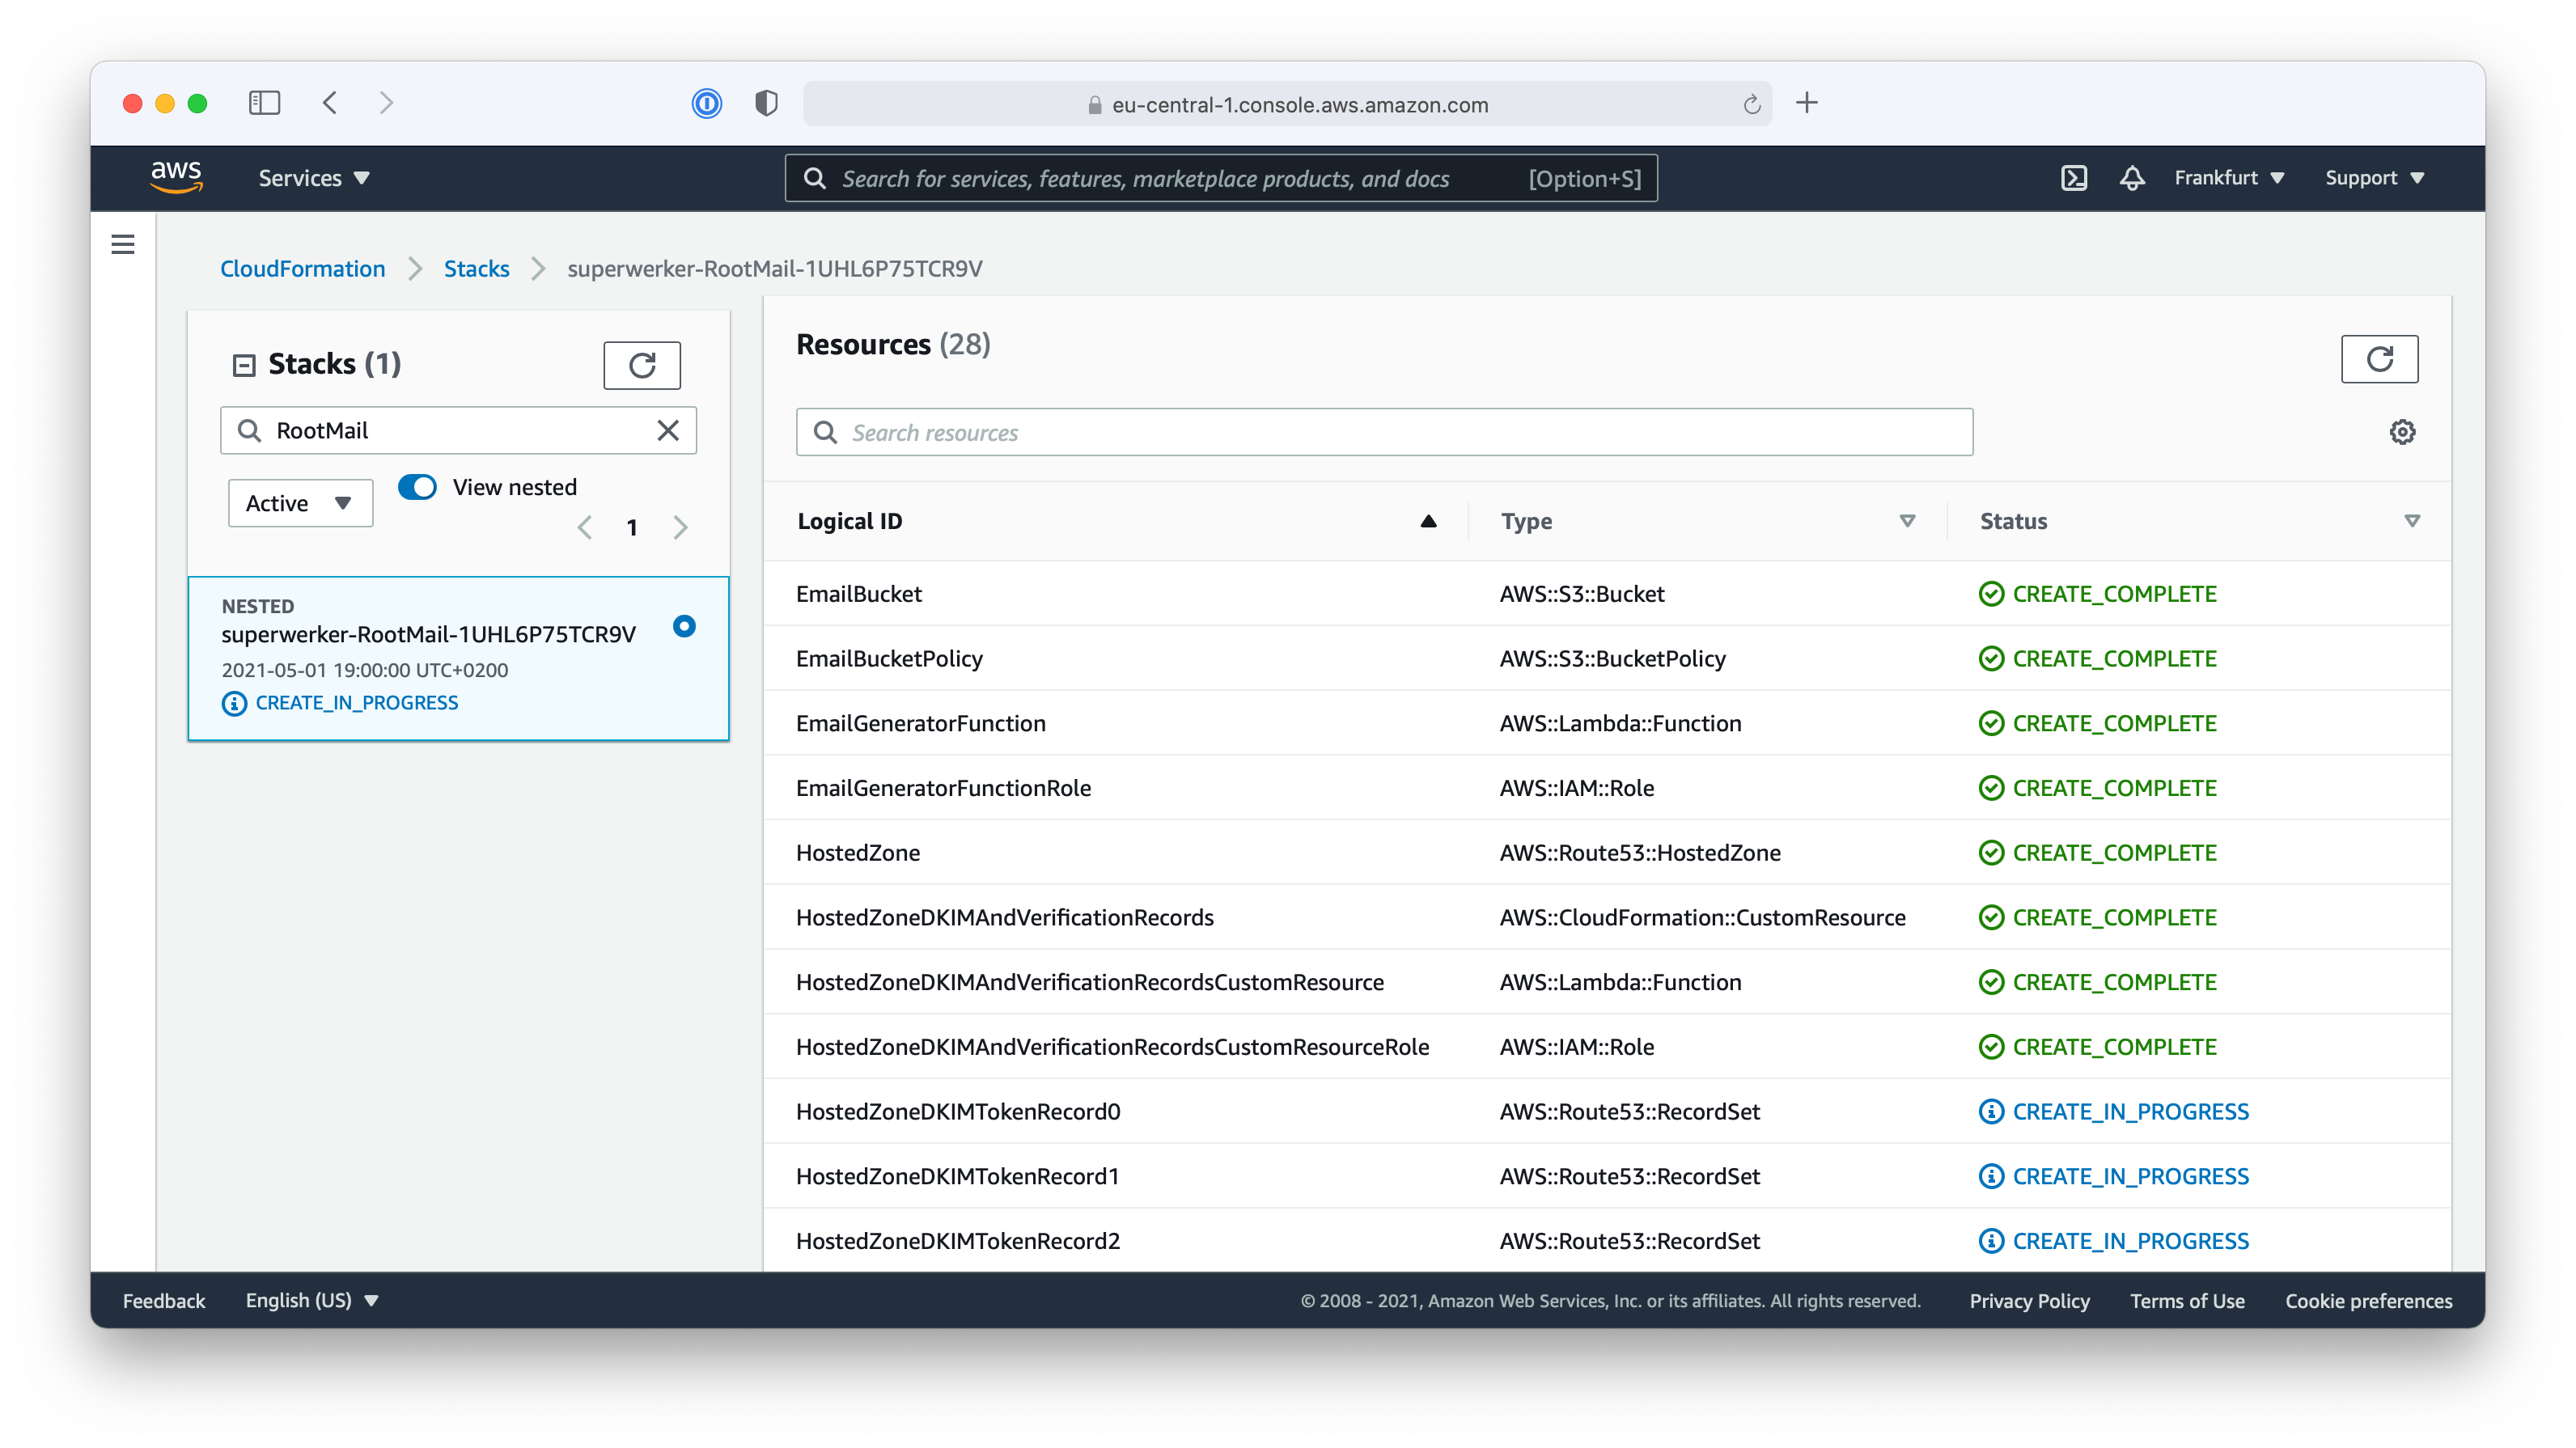Go forward in Safari history
The height and width of the screenshot is (1448, 2576).
(386, 103)
